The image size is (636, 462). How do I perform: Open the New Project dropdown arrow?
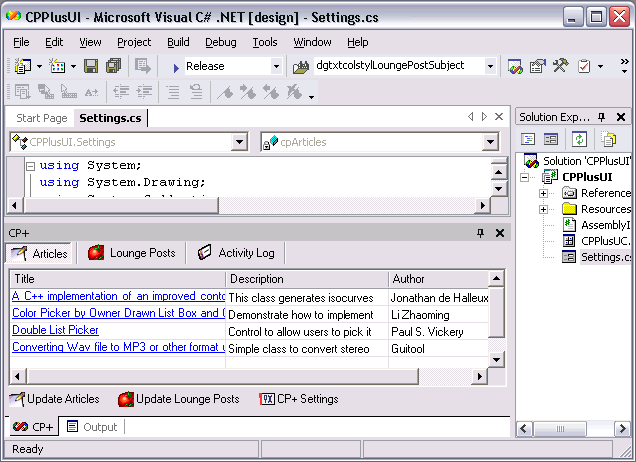click(x=39, y=66)
